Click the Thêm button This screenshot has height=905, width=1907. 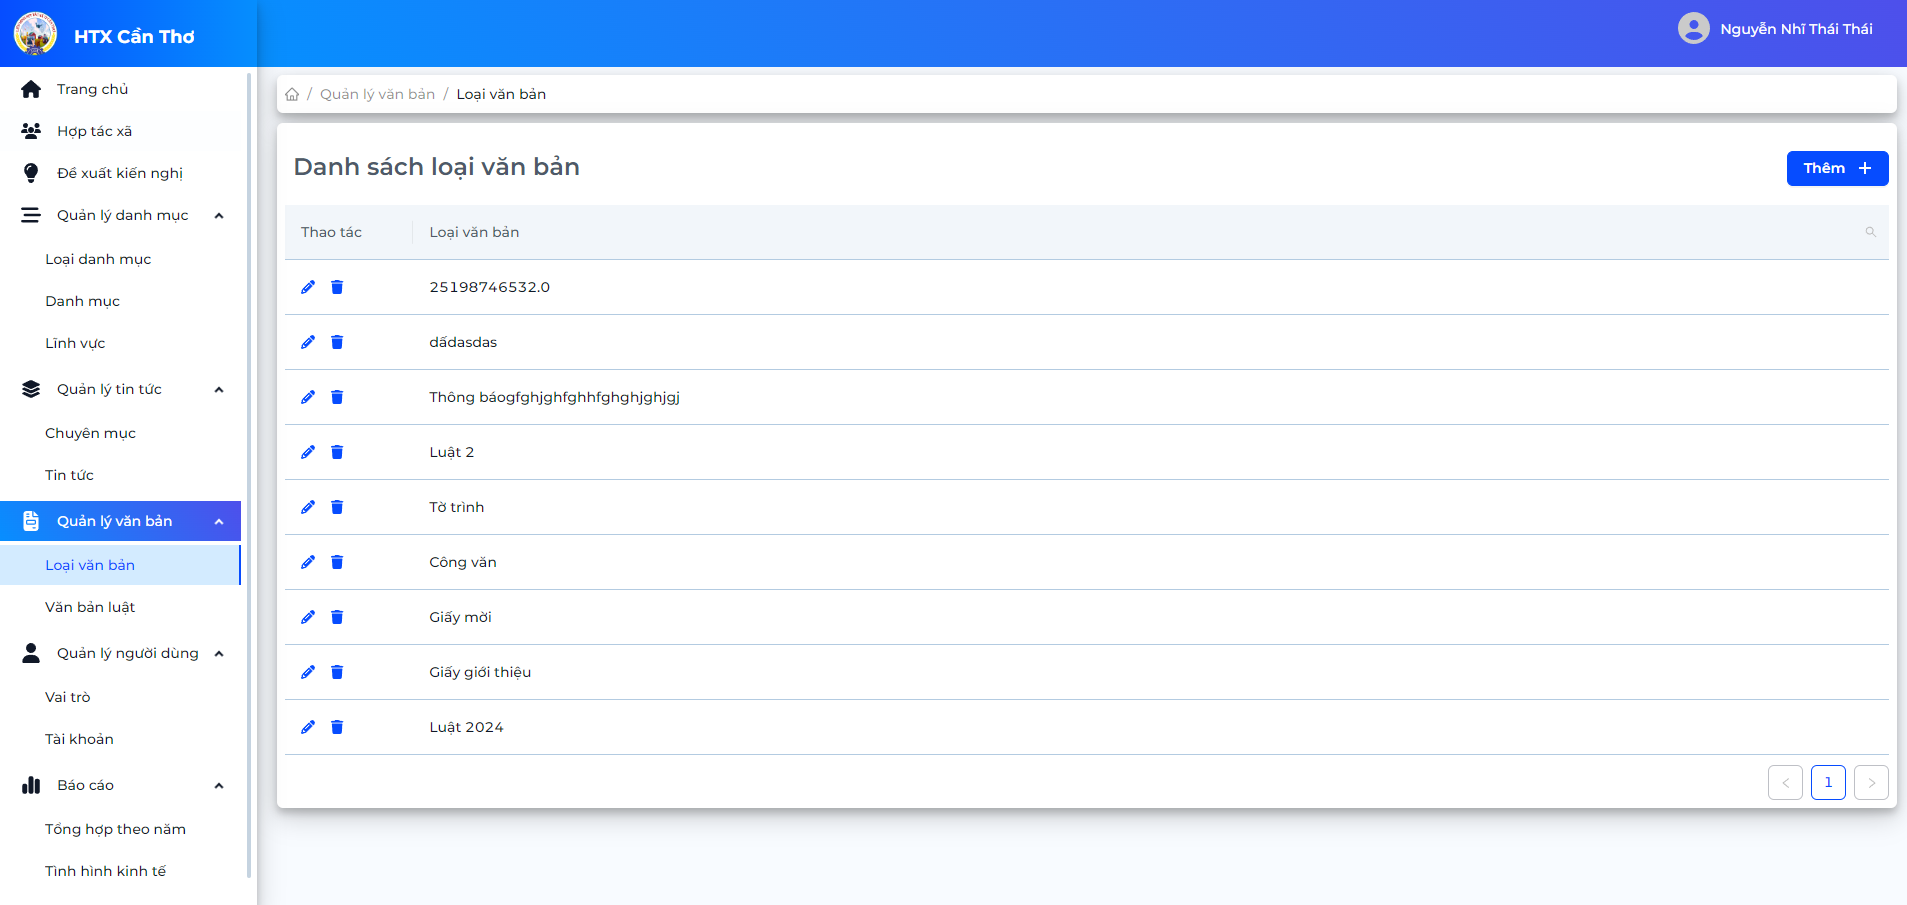1837,168
